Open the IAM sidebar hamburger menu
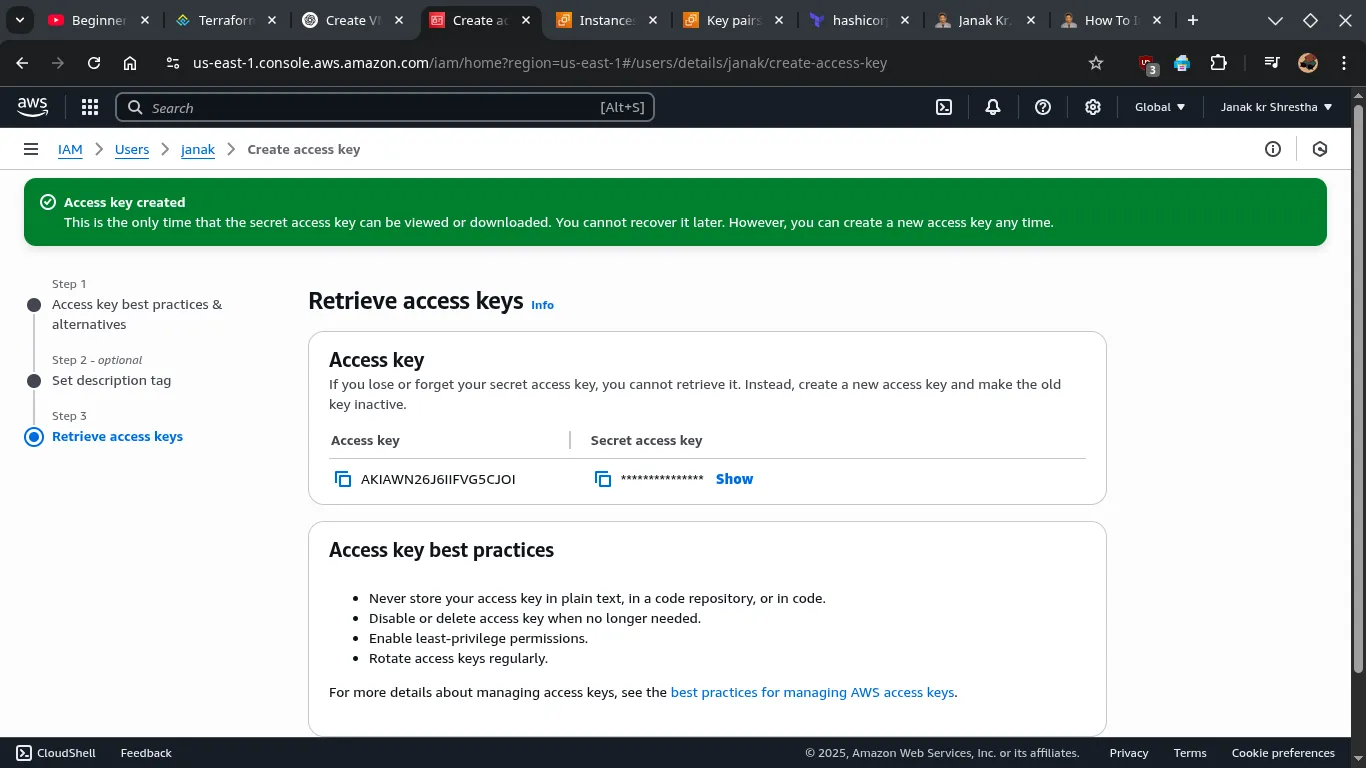 tap(31, 149)
